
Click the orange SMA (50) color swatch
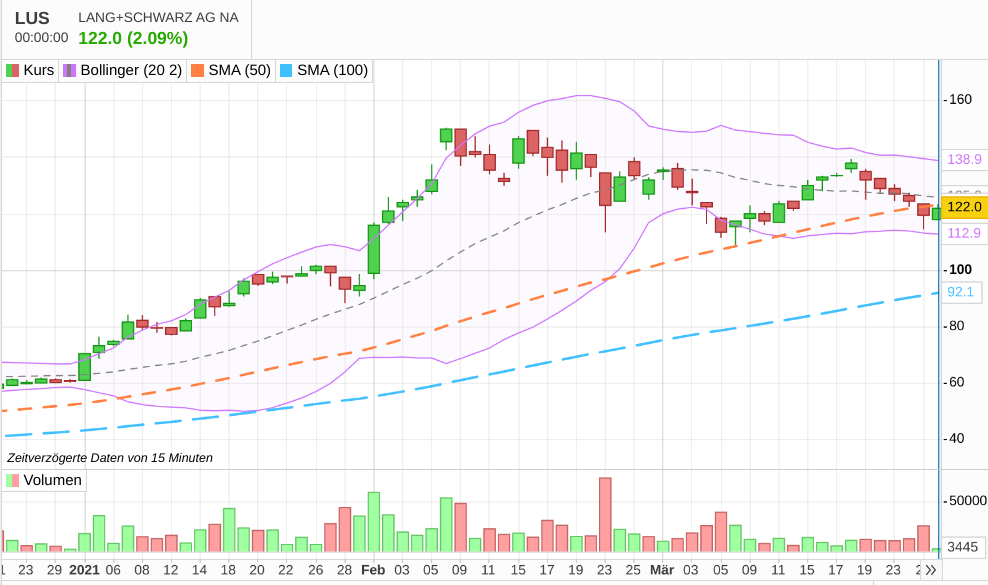(198, 71)
